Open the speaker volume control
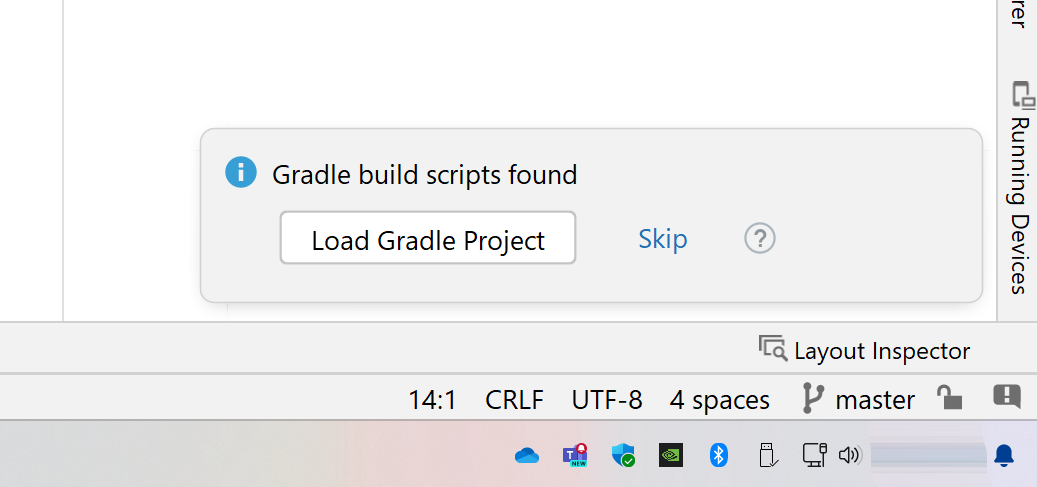The height and width of the screenshot is (487, 1037). click(x=849, y=456)
